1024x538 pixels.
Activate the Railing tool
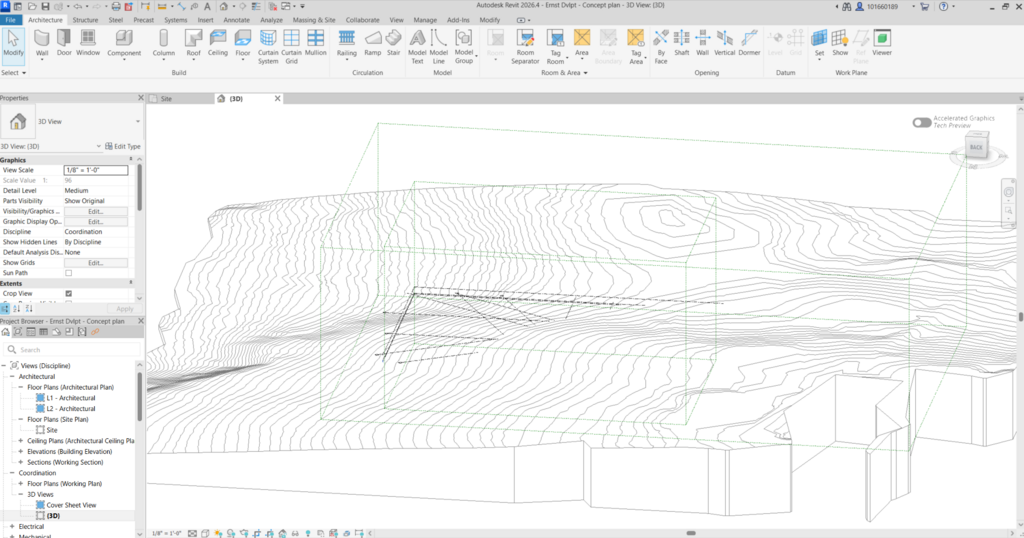[347, 44]
